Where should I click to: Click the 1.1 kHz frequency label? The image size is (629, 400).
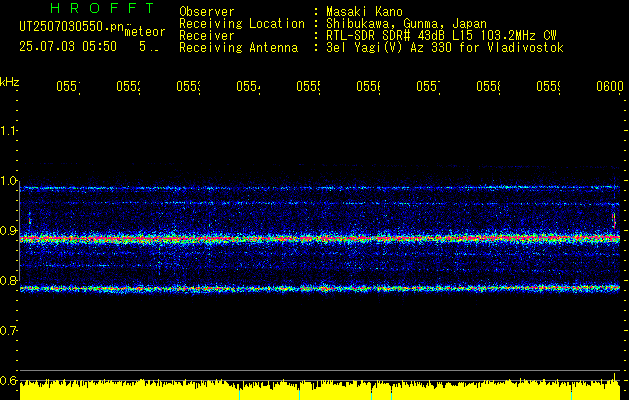(x=8, y=131)
